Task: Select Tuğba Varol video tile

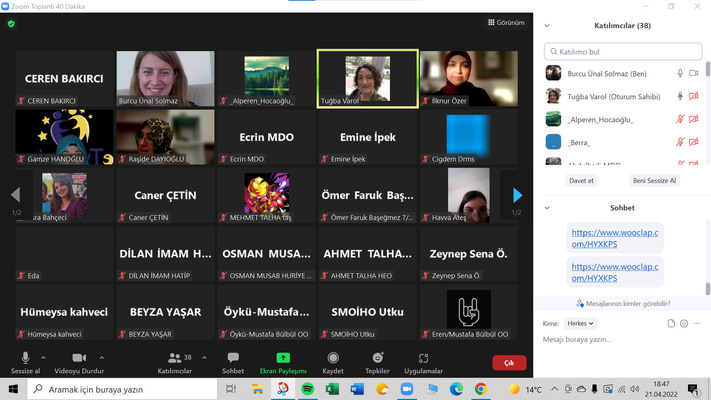Action: coord(367,79)
